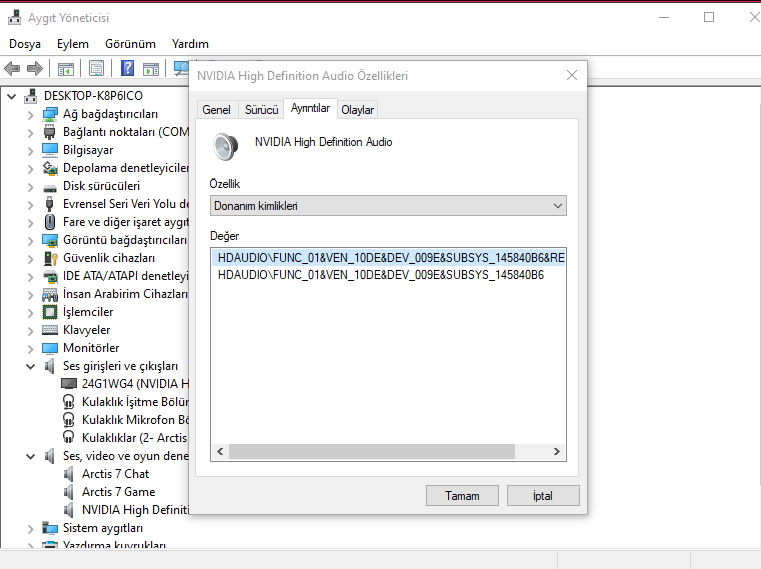Select the Ayrıntılar tab
761x569 pixels.
[311, 108]
